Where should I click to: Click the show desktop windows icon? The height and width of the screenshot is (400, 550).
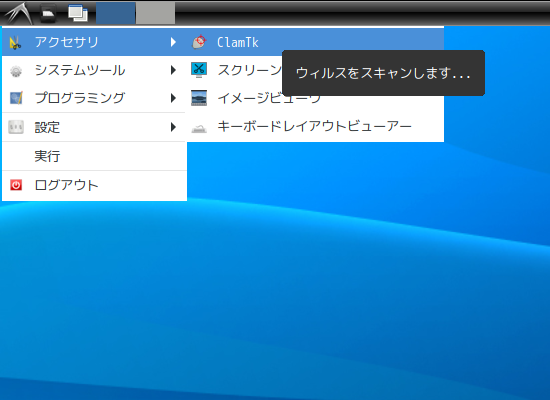pyautogui.click(x=78, y=13)
